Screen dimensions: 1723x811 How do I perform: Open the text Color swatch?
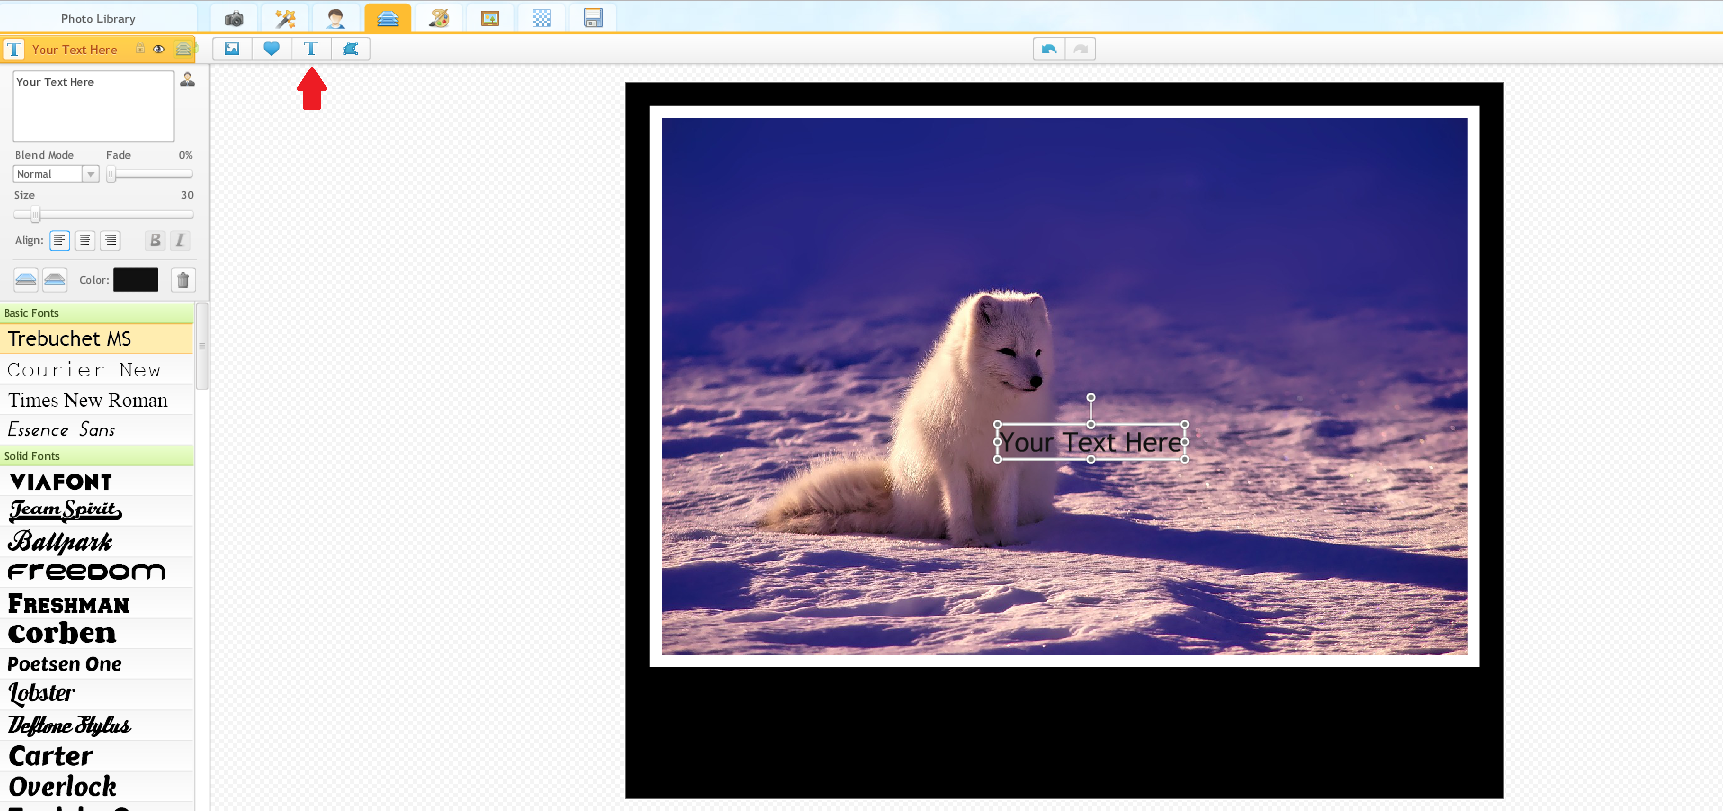point(135,280)
